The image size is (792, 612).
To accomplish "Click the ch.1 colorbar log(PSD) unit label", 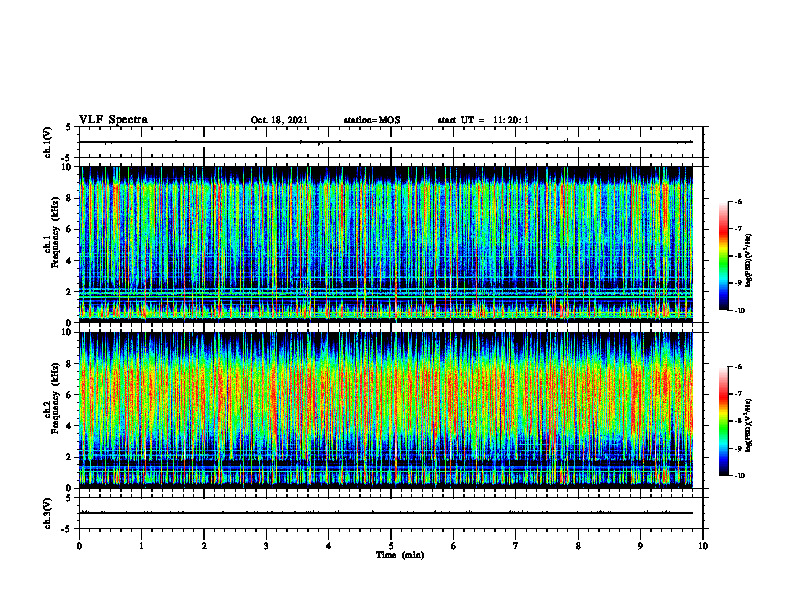I will 749,261.
